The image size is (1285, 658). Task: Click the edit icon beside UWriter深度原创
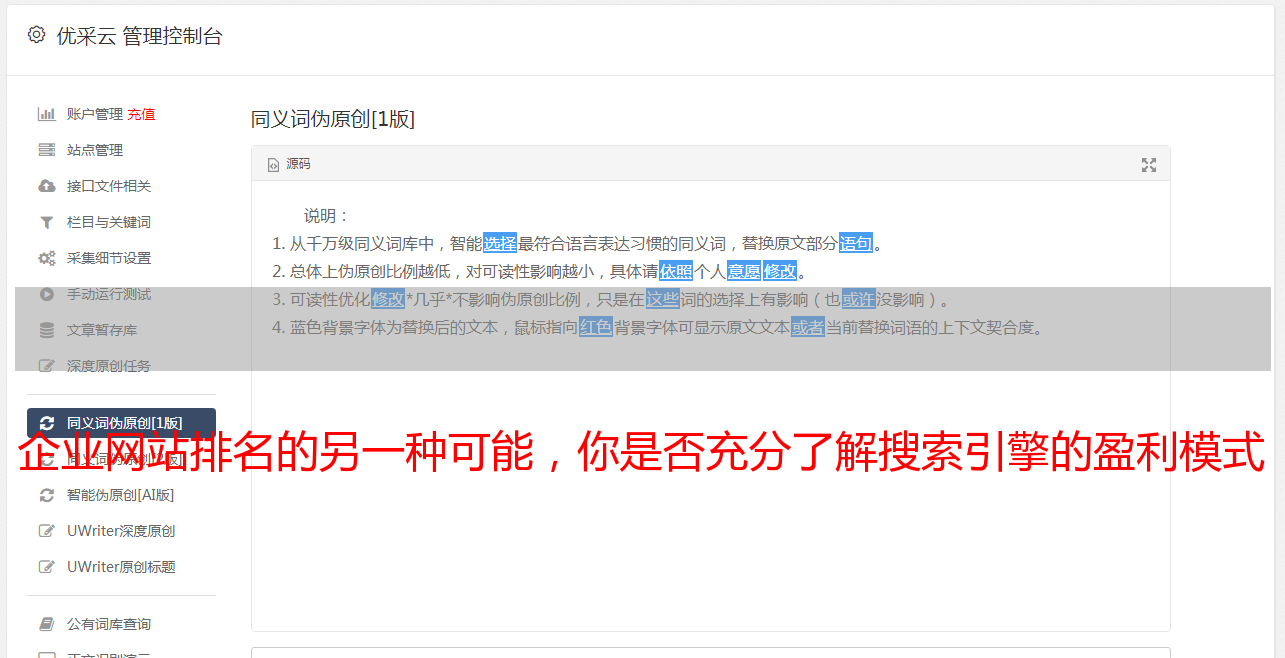pos(46,531)
